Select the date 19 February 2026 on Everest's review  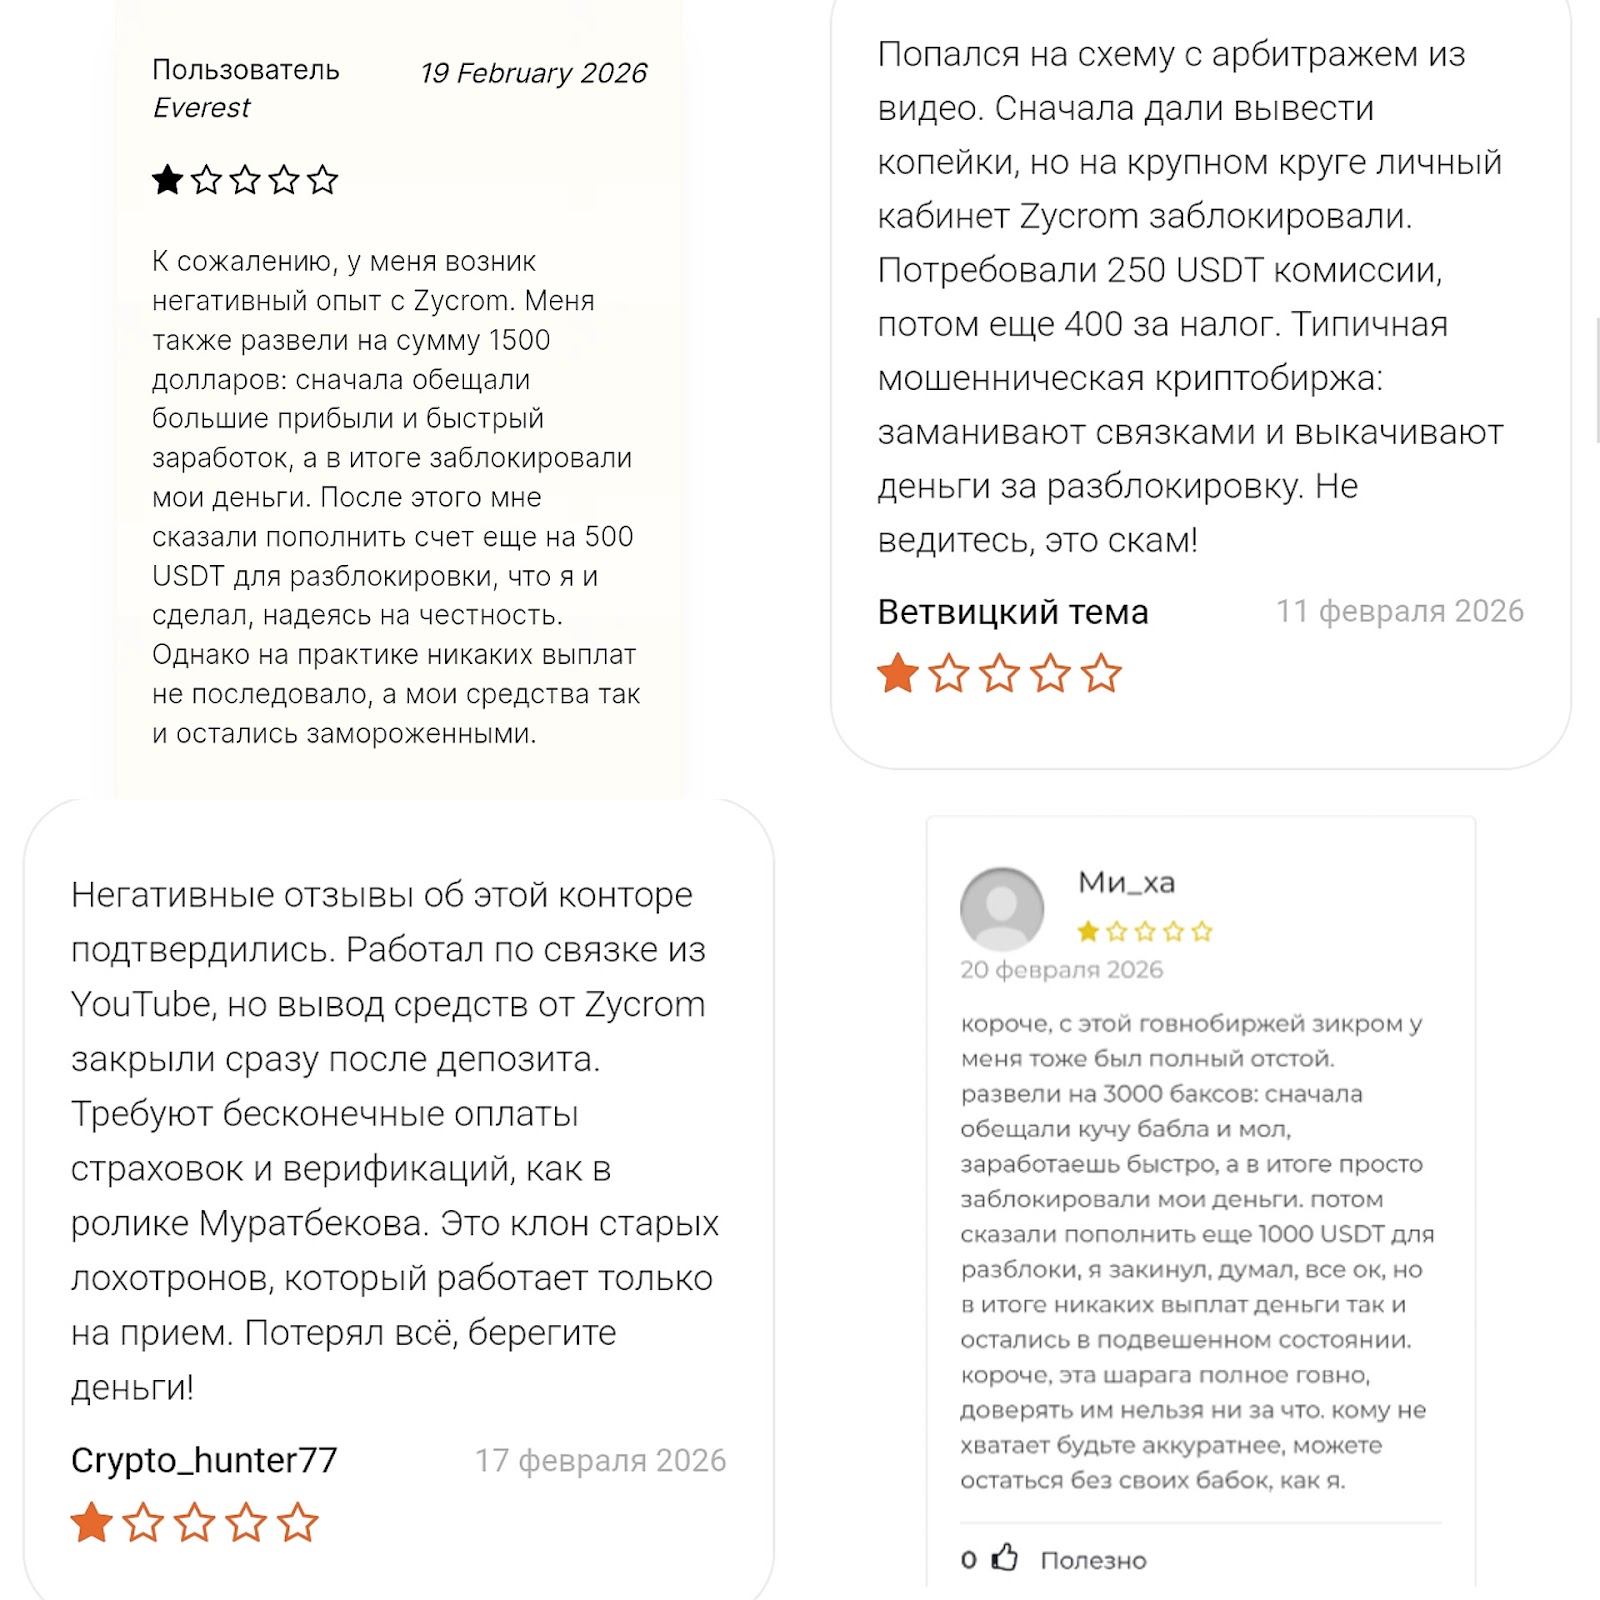point(534,72)
